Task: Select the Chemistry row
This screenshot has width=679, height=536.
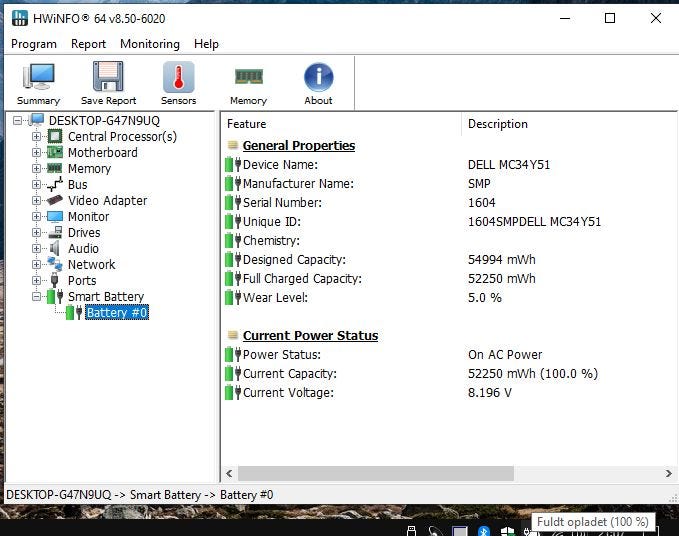Action: (449, 241)
